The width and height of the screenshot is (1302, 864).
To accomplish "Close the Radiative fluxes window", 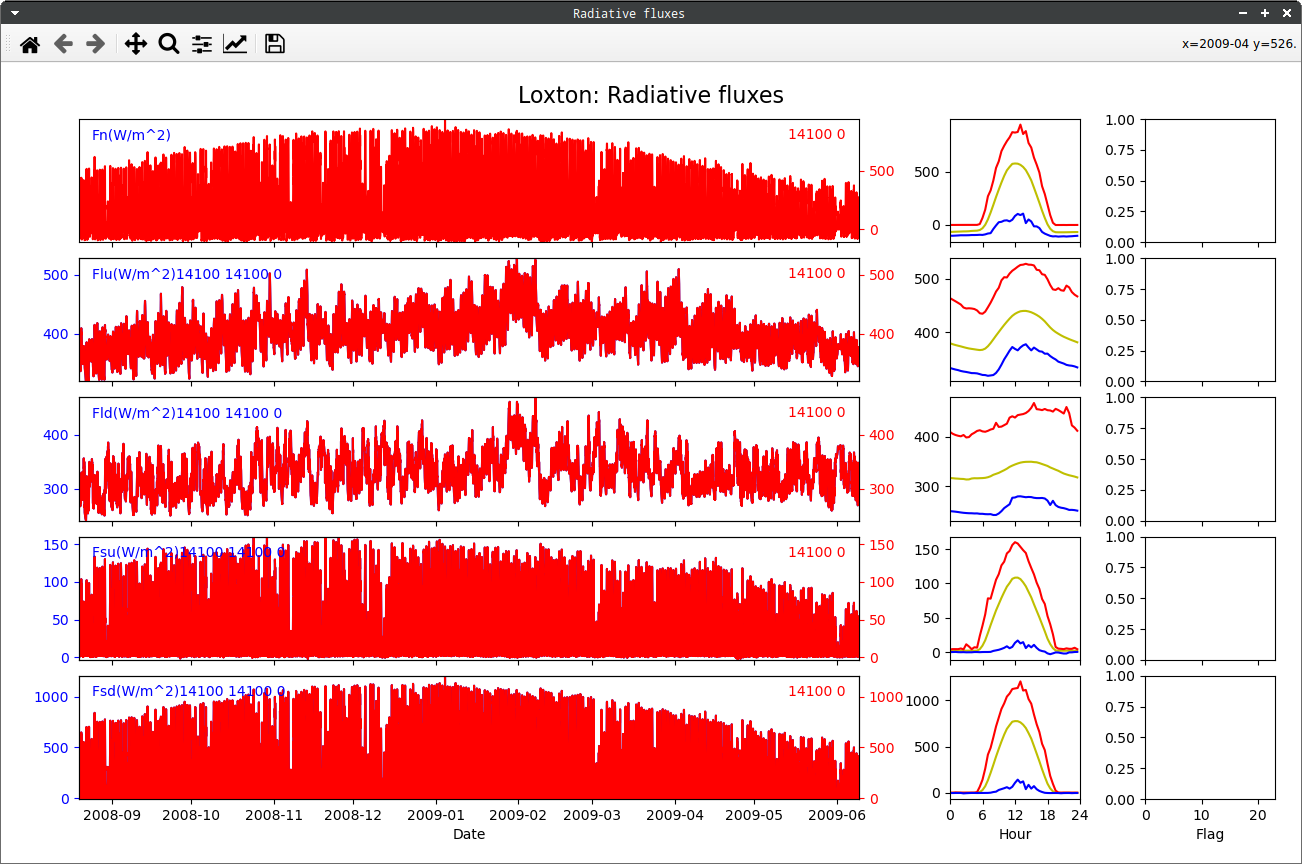I will 1286,13.
